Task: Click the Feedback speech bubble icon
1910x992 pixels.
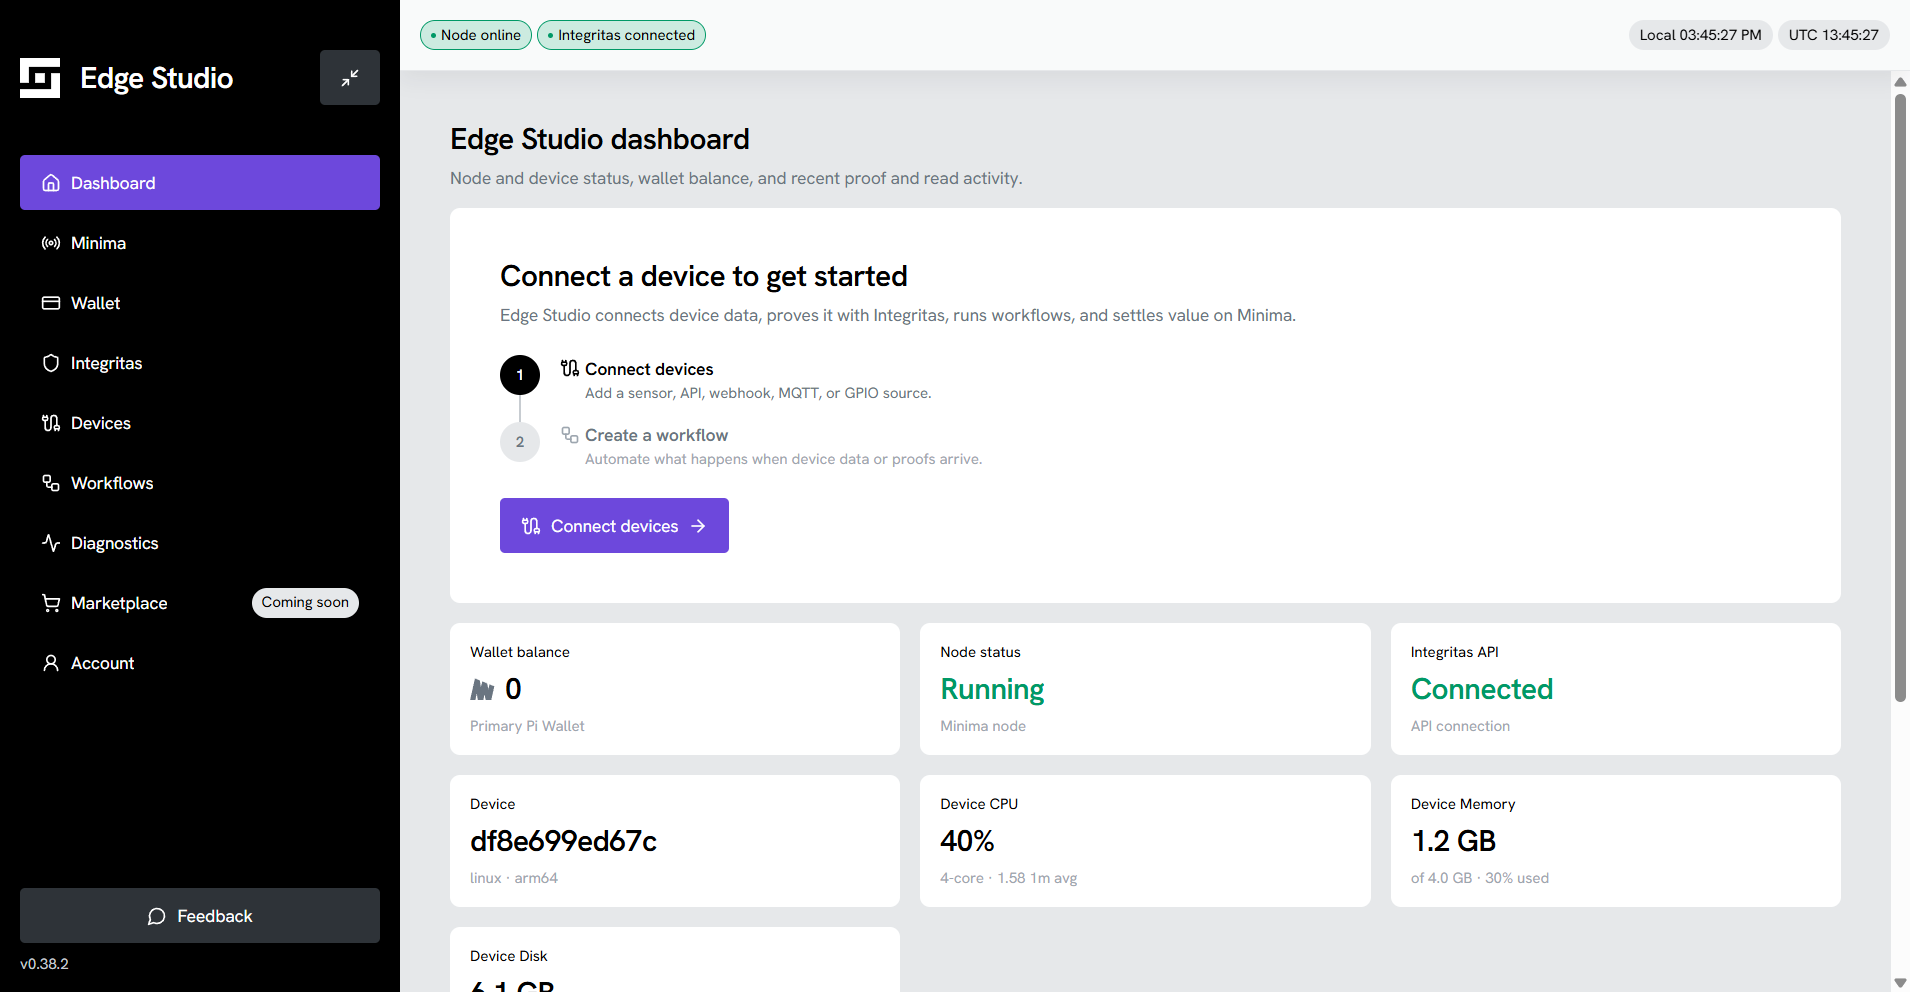Action: click(x=157, y=916)
